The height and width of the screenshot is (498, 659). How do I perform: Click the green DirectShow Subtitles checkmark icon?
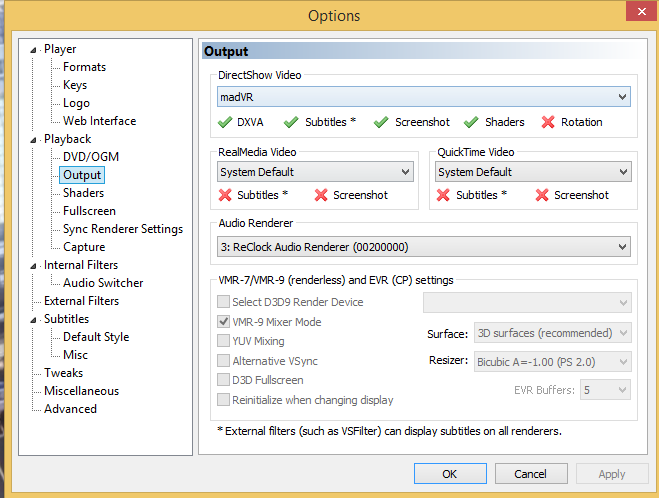[291, 122]
